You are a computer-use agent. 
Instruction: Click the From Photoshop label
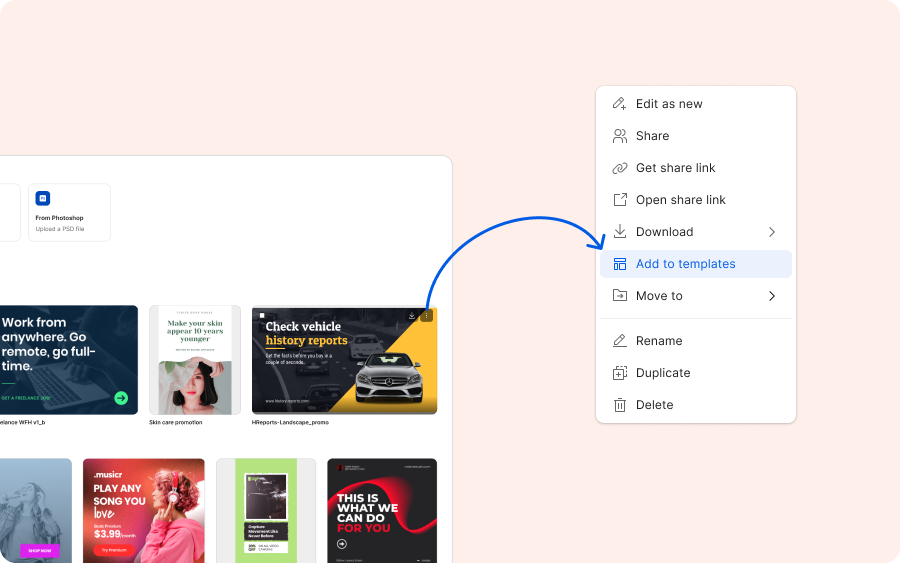point(59,218)
